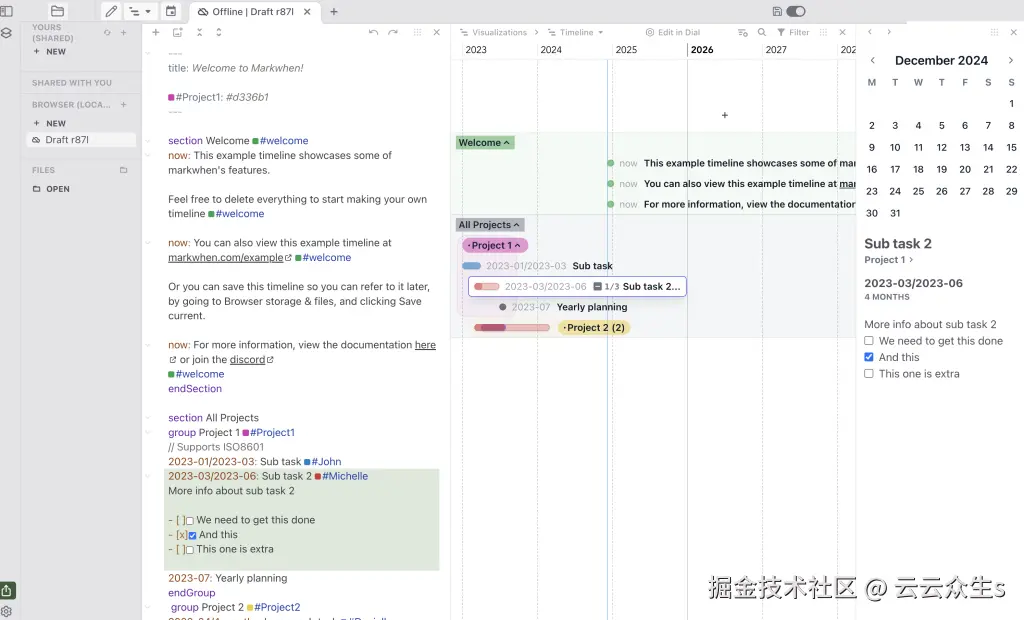
Task: Redo the last edit
Action: click(392, 32)
